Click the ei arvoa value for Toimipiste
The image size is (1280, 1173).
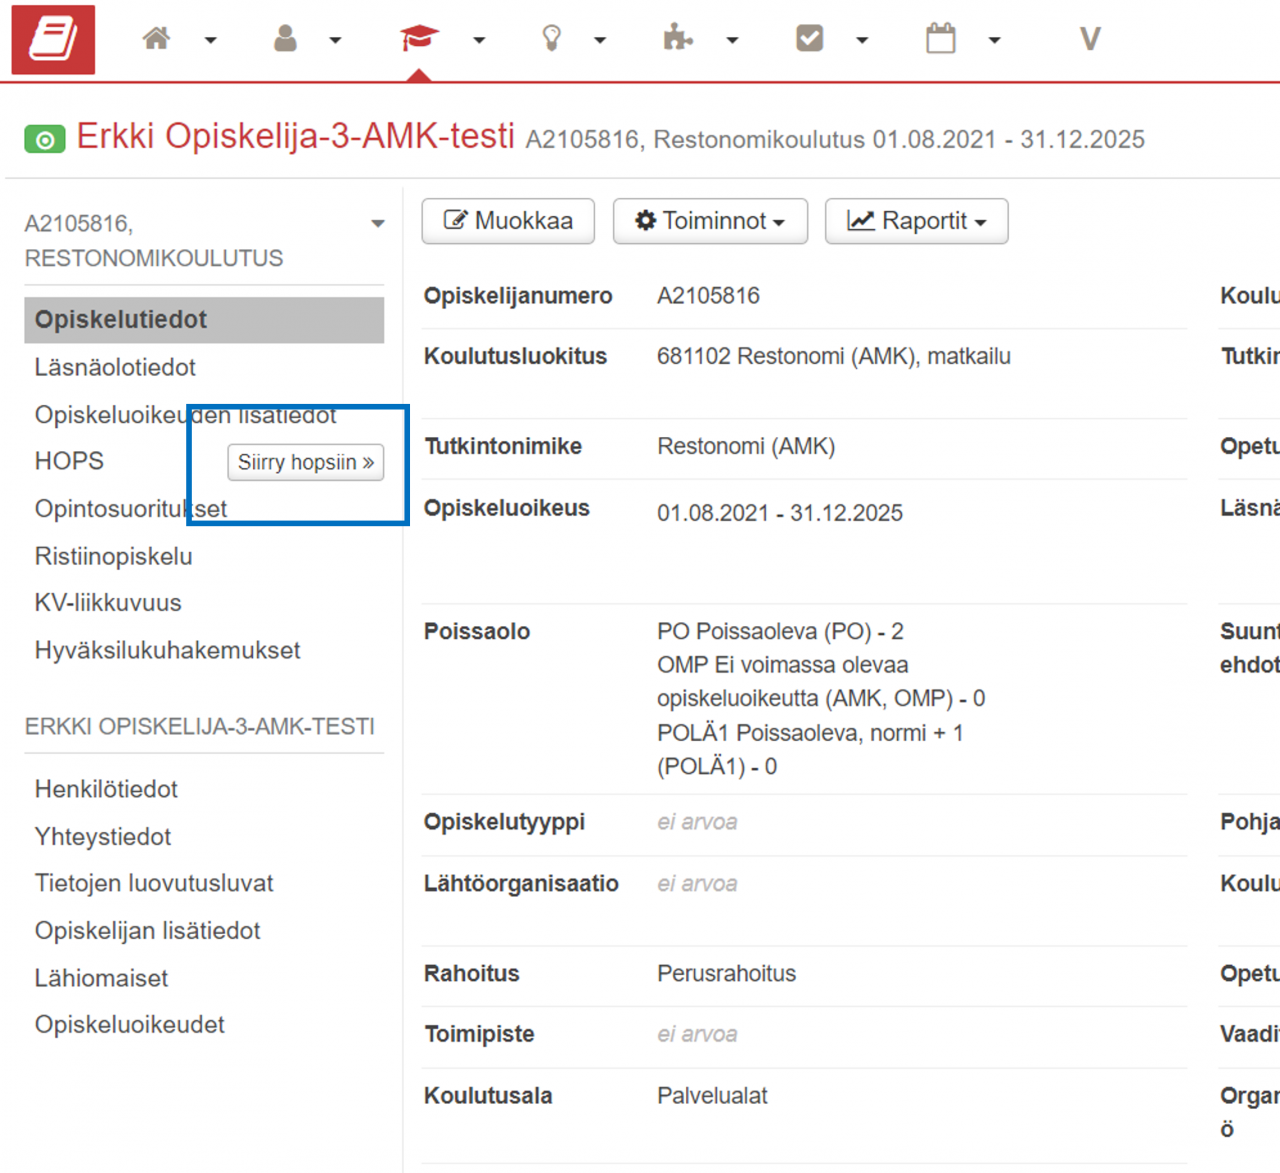click(x=697, y=1034)
